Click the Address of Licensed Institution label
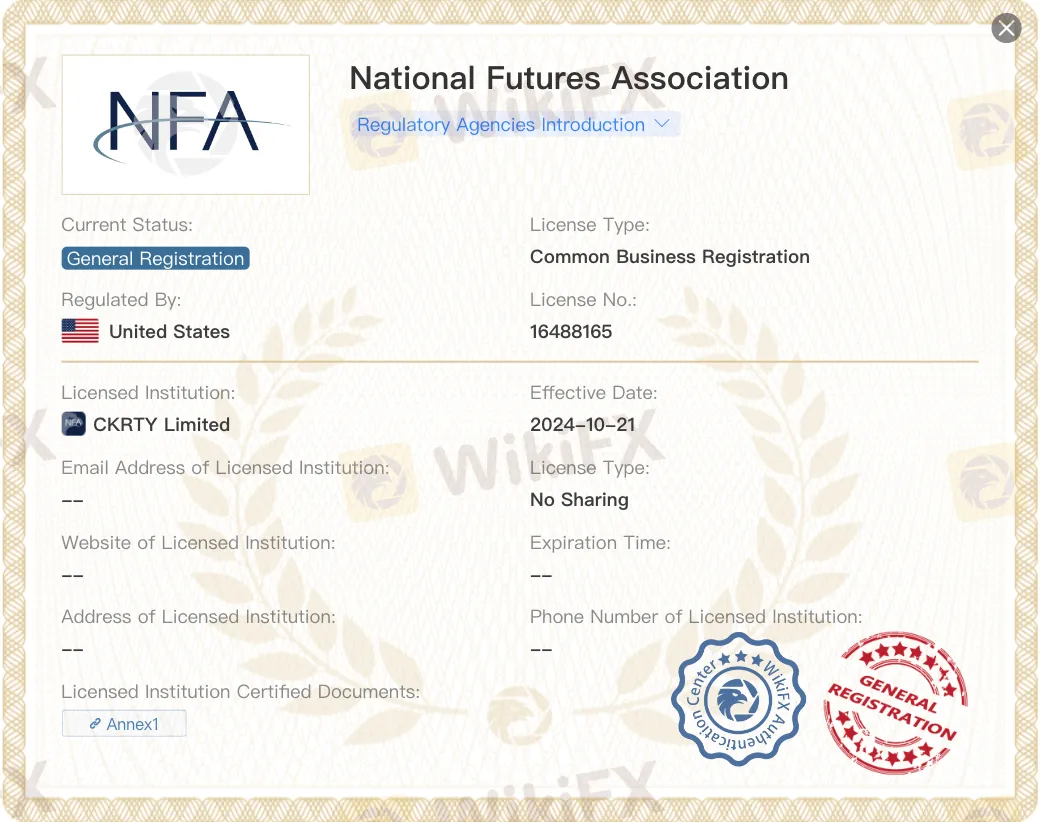1040x822 pixels. [x=199, y=617]
